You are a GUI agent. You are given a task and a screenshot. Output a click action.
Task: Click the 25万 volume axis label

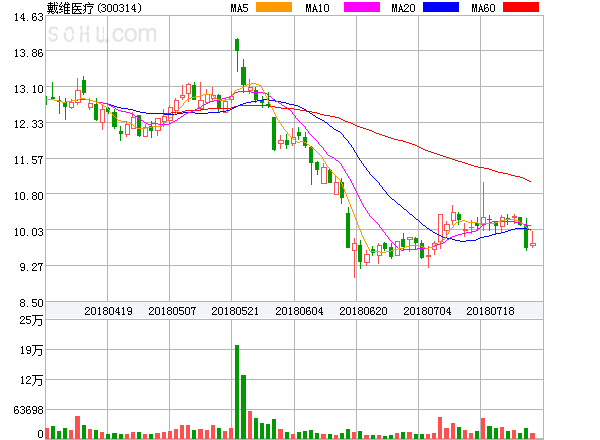tap(31, 320)
